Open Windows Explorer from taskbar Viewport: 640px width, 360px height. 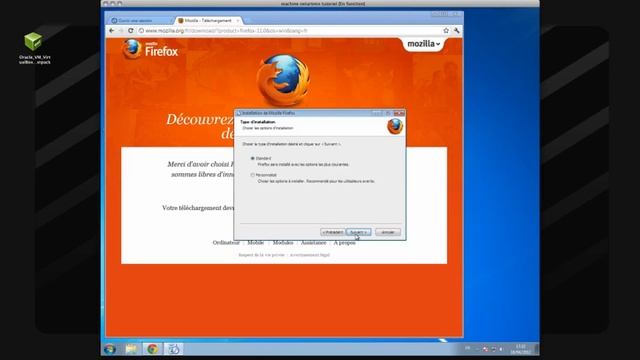click(x=131, y=349)
